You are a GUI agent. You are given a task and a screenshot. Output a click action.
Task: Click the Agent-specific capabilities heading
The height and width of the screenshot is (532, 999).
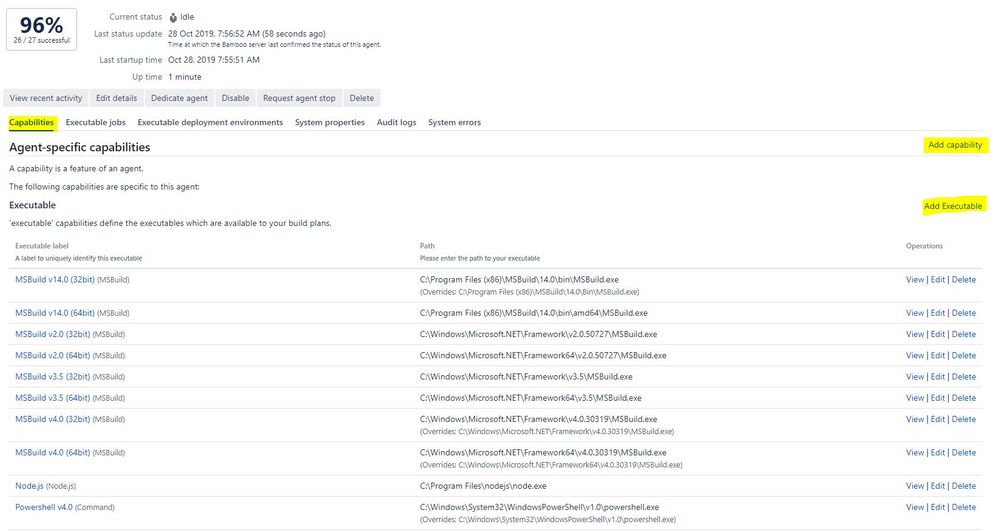point(80,147)
